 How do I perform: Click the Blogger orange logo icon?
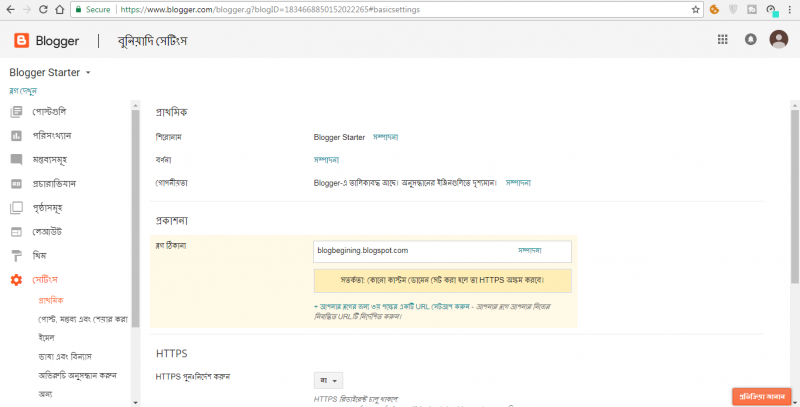pyautogui.click(x=21, y=40)
